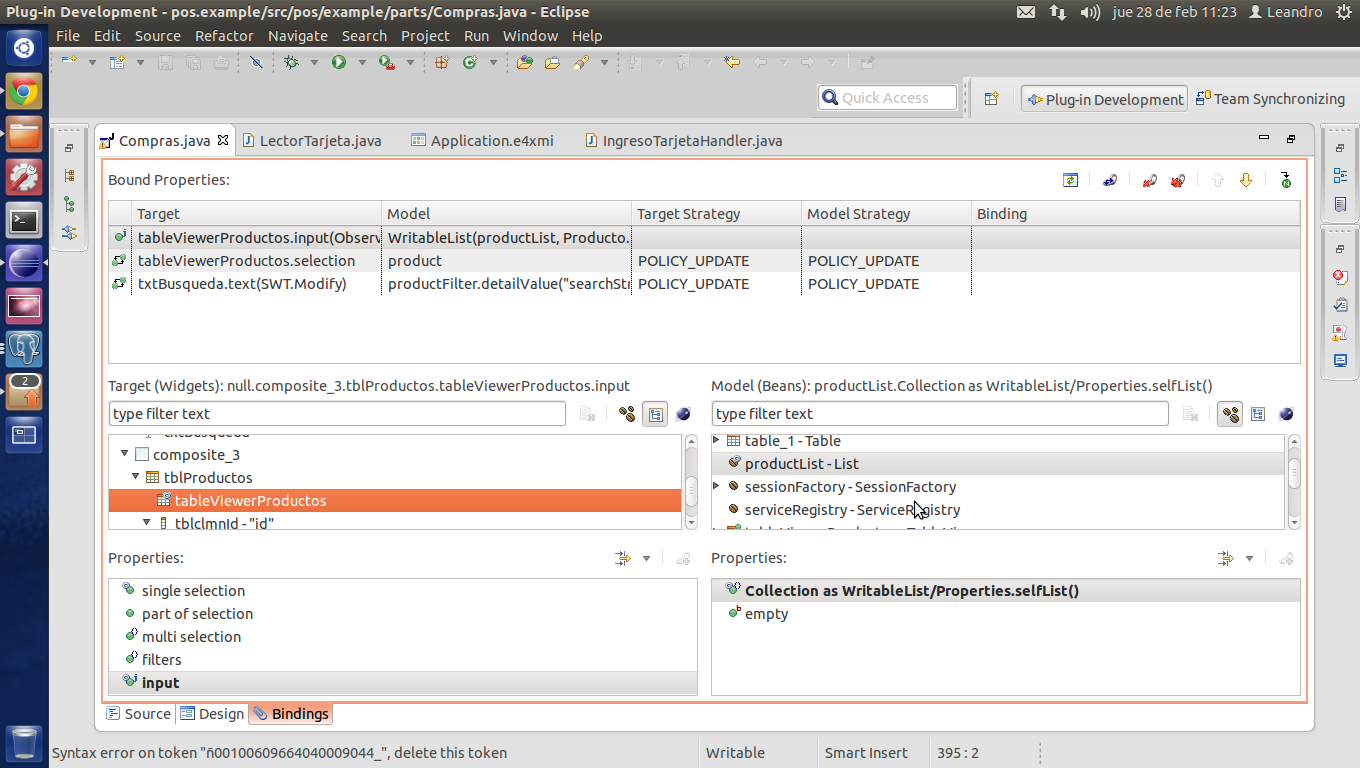Screen dimensions: 1360x768
Task: Switch to the Design tab
Action: (212, 714)
